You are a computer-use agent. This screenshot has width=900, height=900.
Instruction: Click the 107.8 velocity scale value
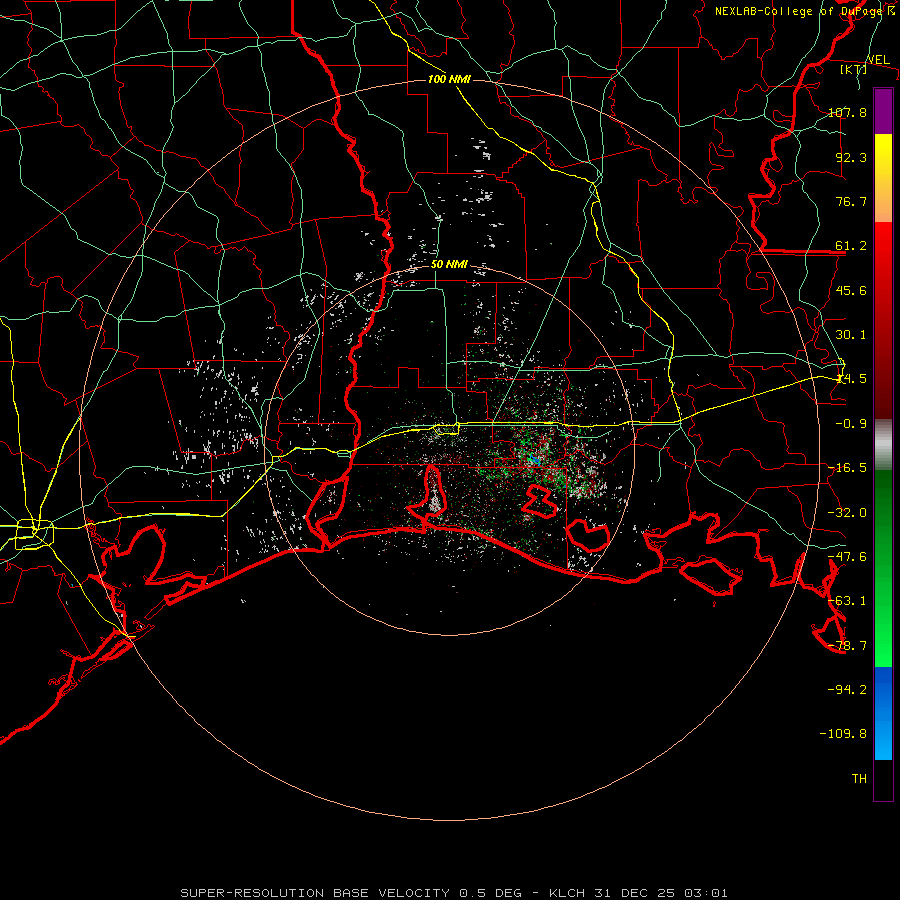coord(847,112)
